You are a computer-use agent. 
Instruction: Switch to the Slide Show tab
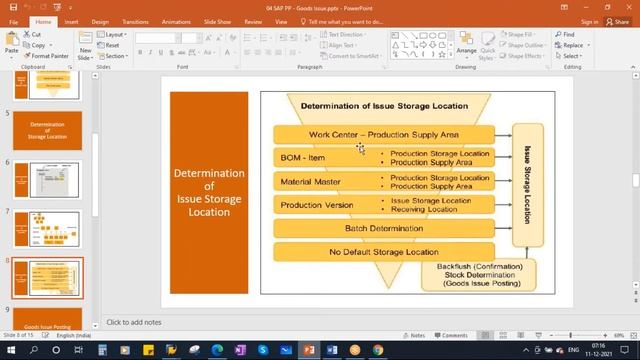click(218, 22)
